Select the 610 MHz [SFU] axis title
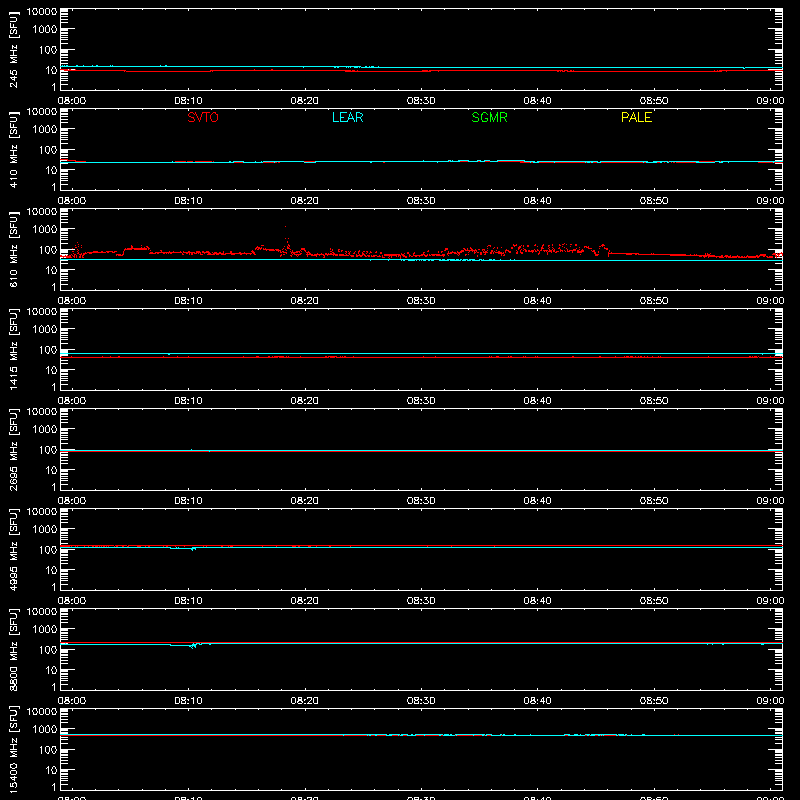This screenshot has width=800, height=800. tap(14, 249)
